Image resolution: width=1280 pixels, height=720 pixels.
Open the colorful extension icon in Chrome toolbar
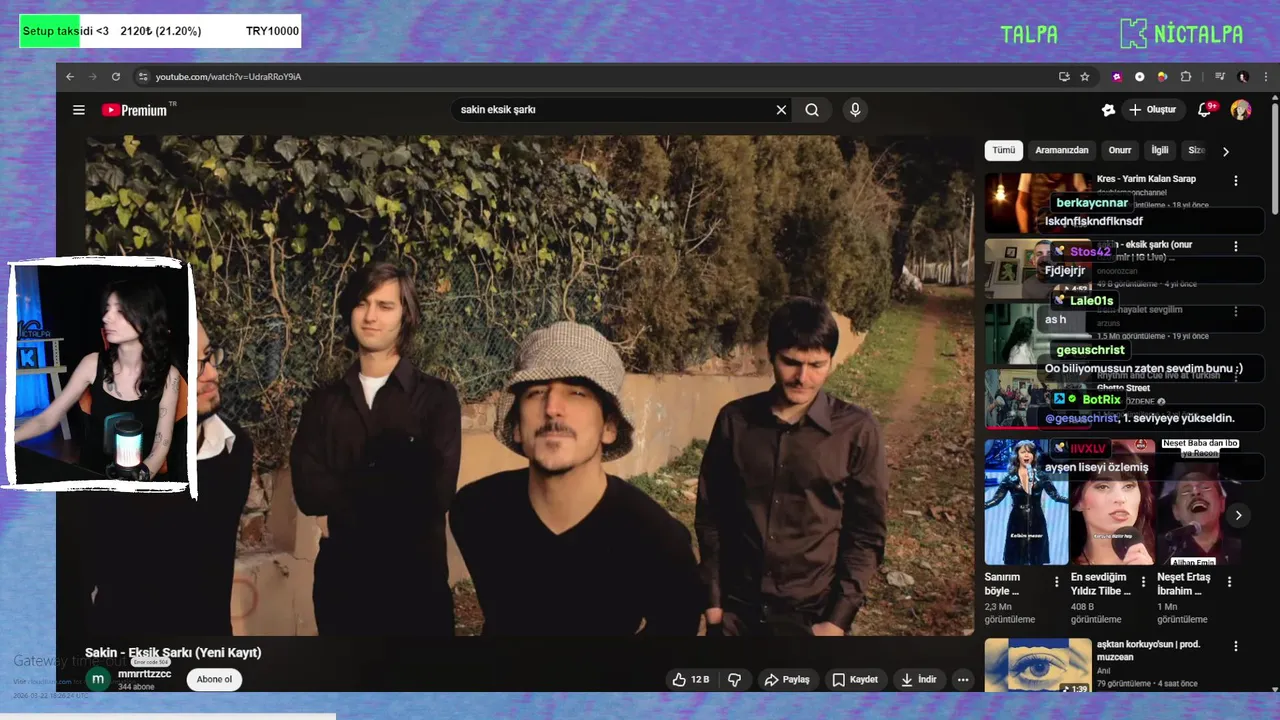(x=1162, y=77)
